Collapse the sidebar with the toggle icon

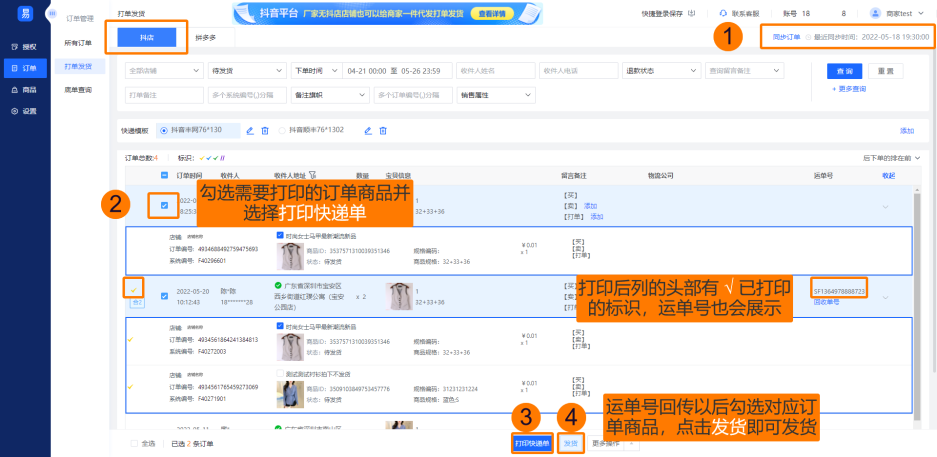(53, 13)
